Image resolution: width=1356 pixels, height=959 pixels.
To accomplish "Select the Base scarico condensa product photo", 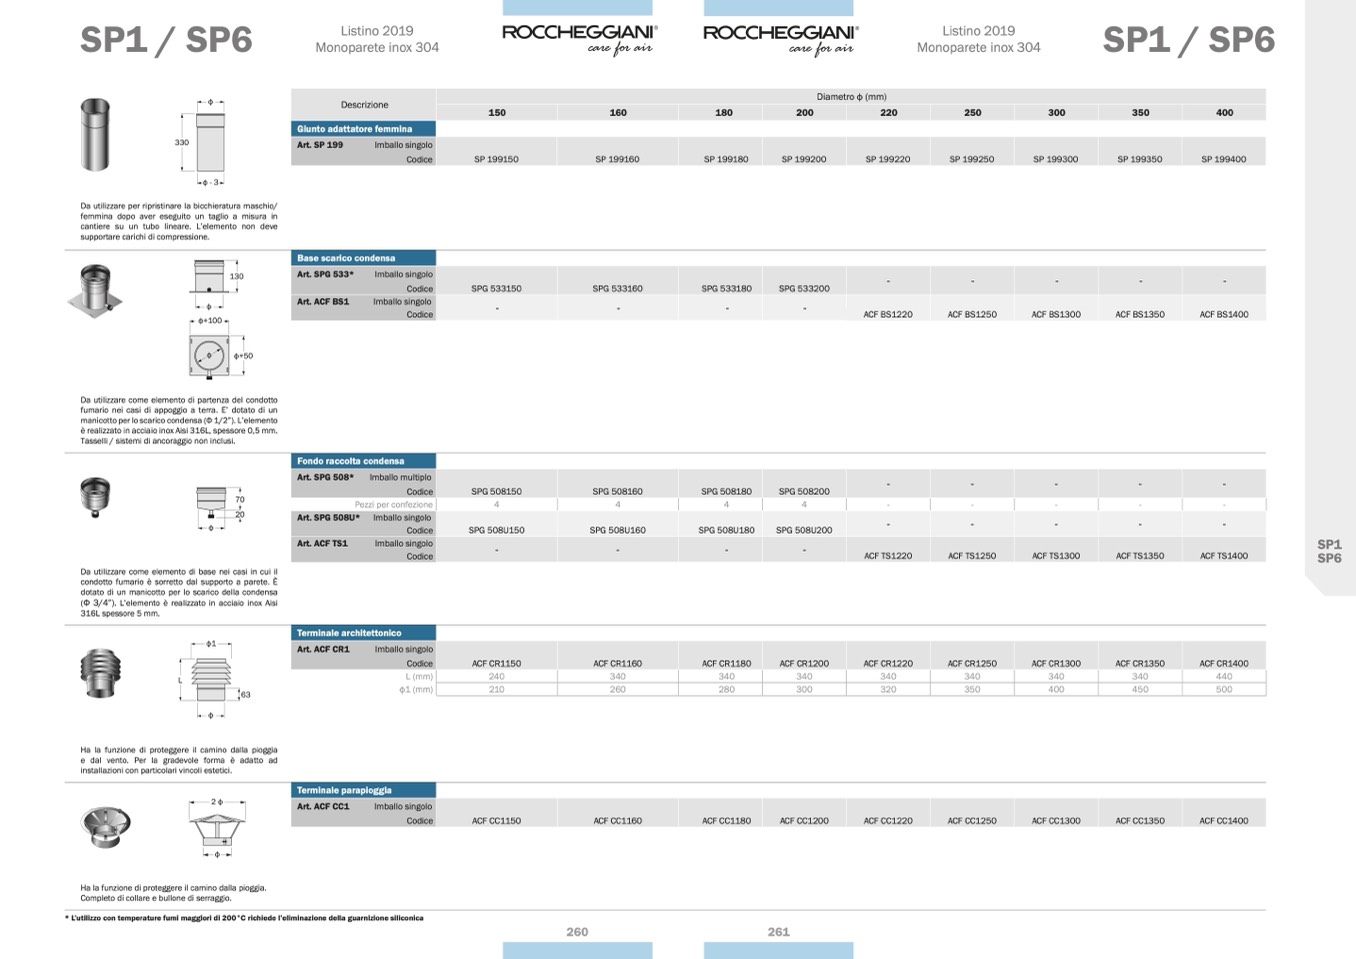I will (95, 290).
